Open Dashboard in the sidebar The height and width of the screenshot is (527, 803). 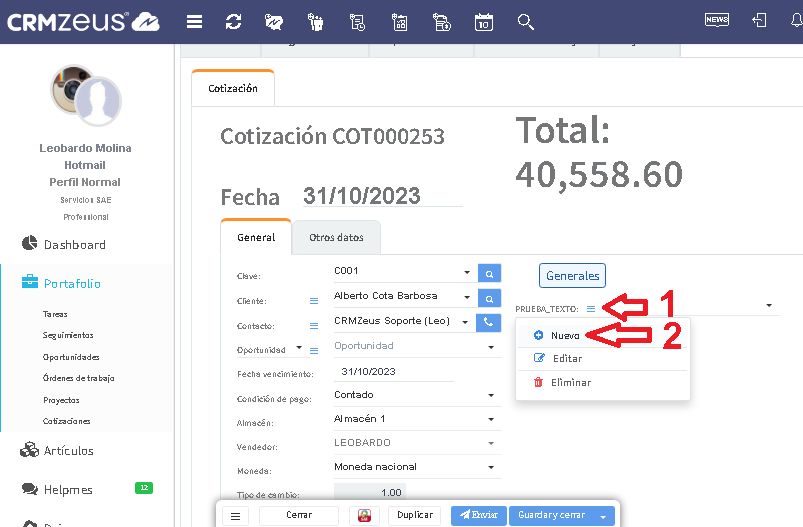(75, 245)
